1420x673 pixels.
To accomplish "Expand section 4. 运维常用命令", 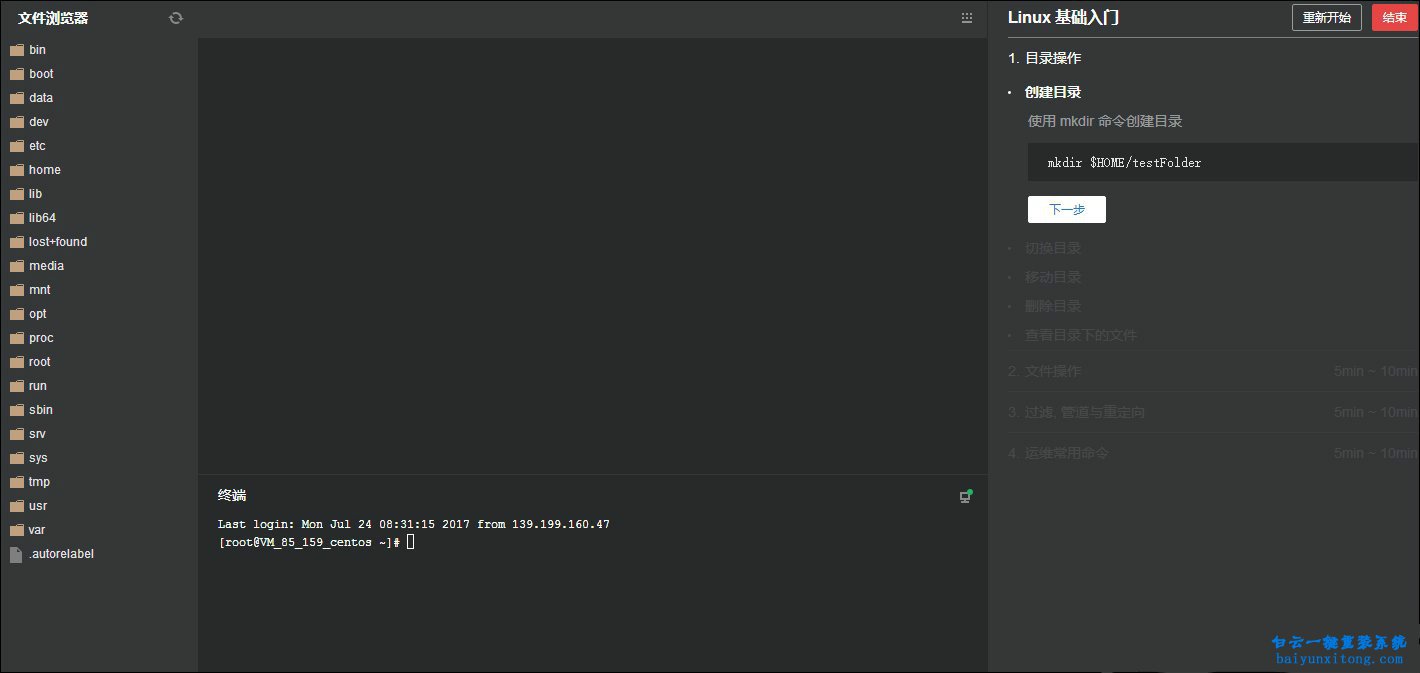I will (x=1059, y=453).
